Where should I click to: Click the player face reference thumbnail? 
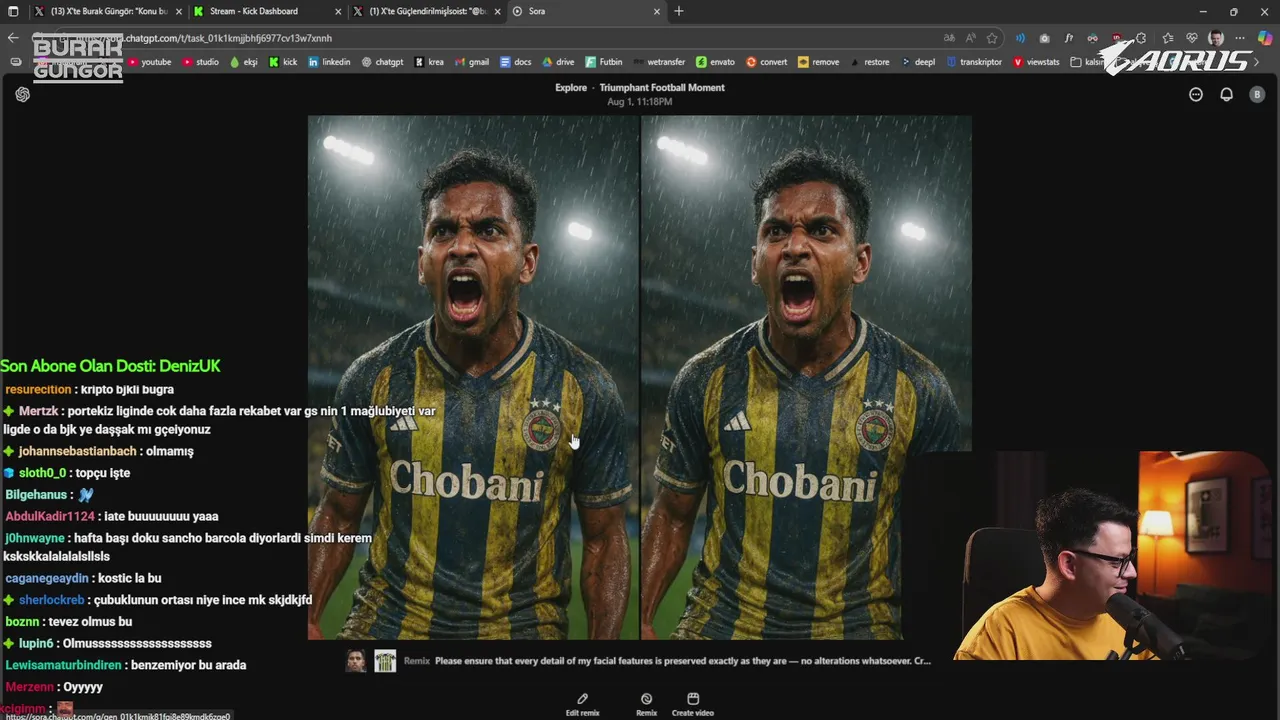[x=356, y=661]
